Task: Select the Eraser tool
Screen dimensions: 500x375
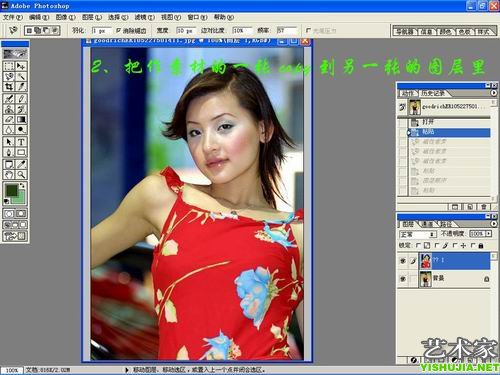Action: pos(9,119)
